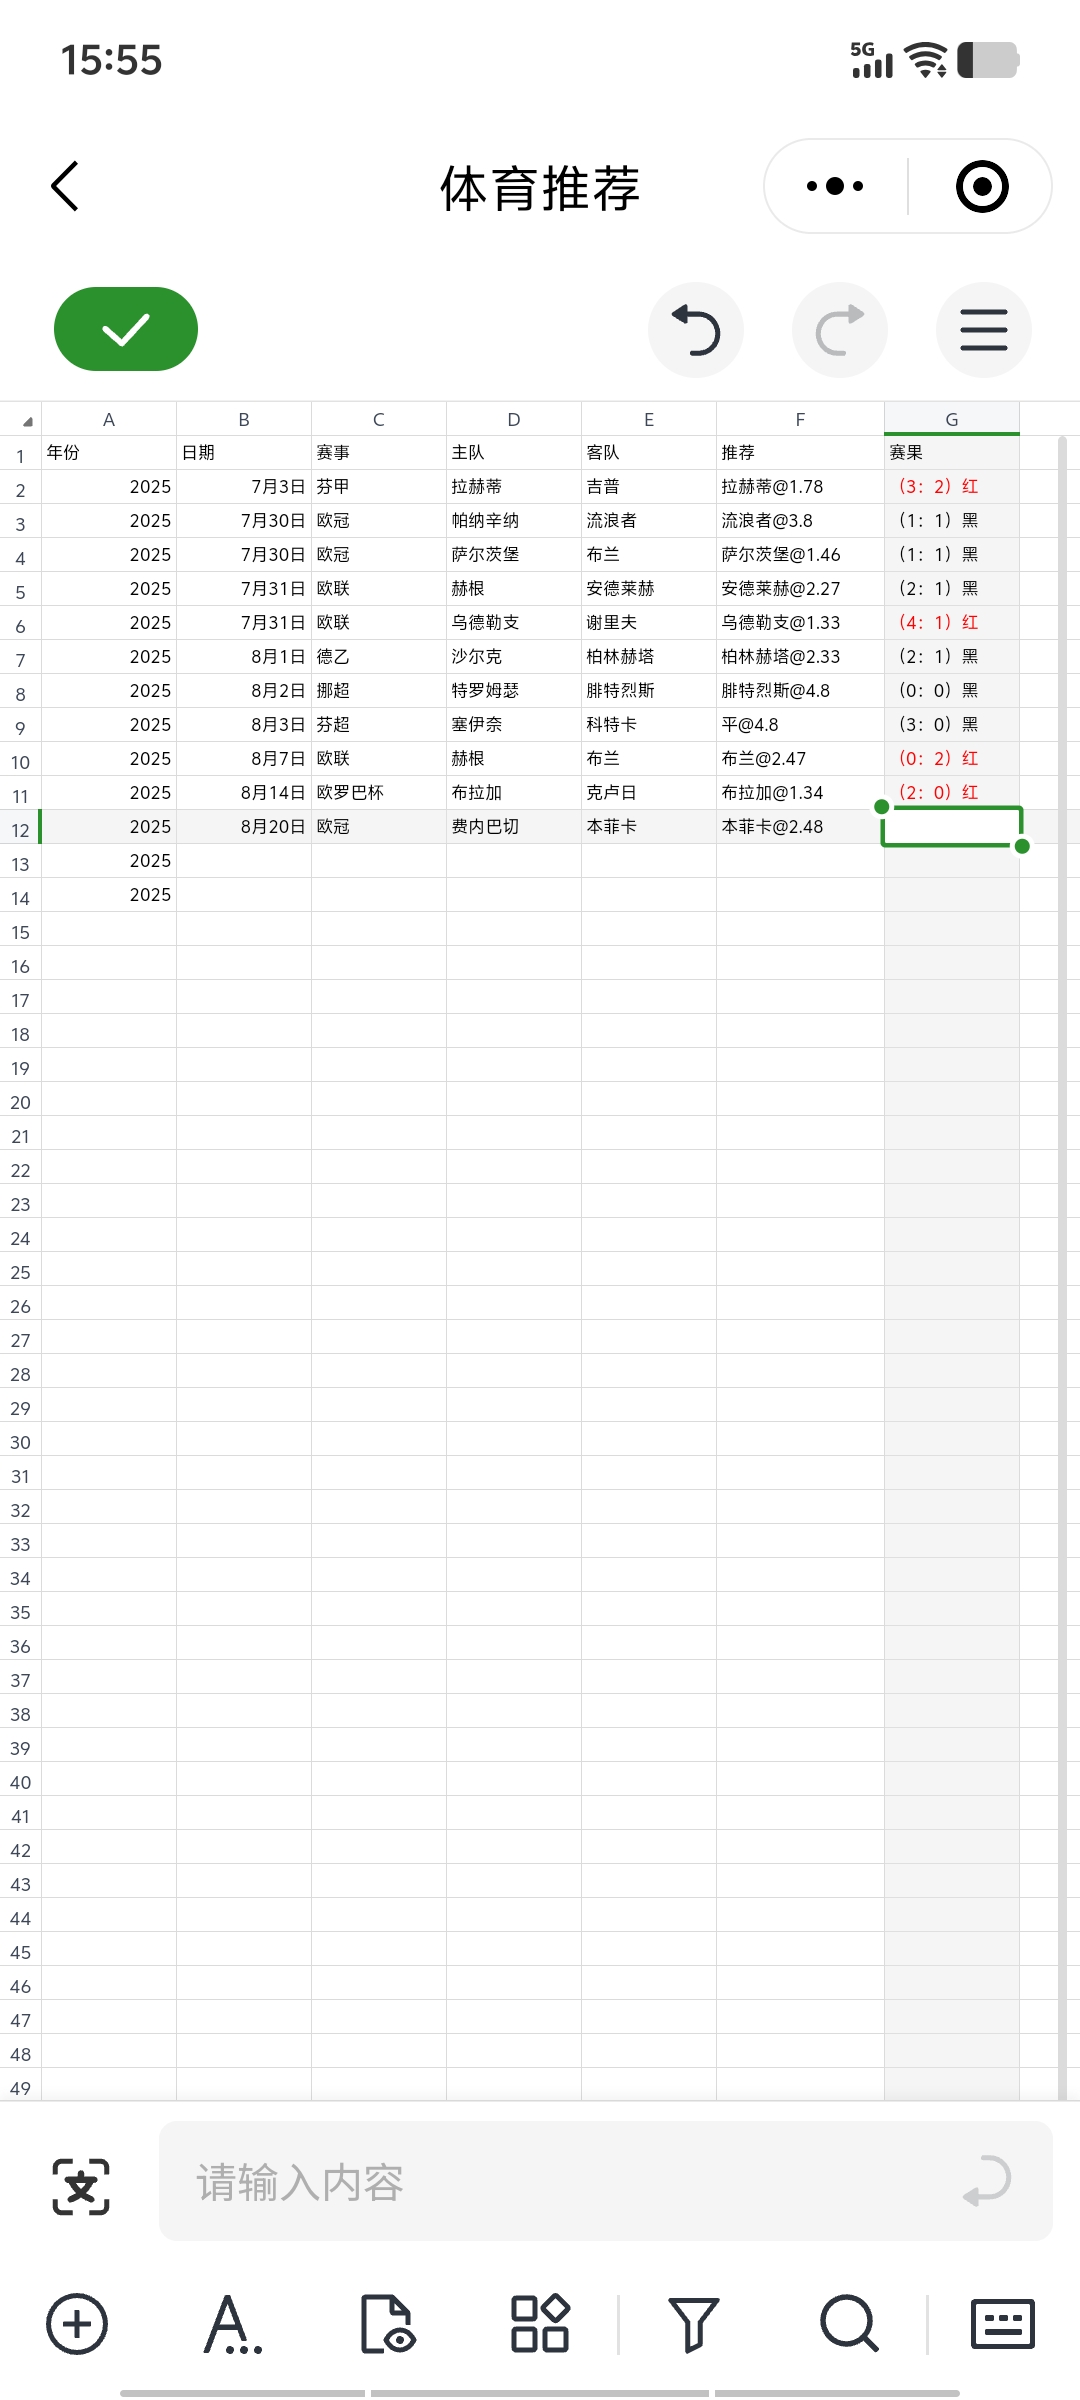This screenshot has height=2400, width=1080.
Task: Open the three-dots more options menu
Action: [835, 186]
